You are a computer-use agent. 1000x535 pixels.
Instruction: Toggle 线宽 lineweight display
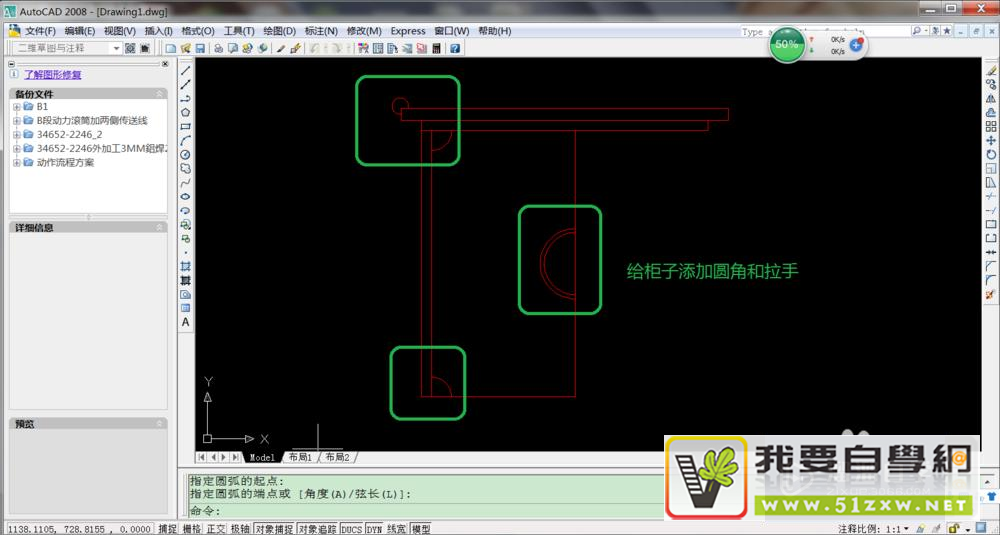pos(397,529)
